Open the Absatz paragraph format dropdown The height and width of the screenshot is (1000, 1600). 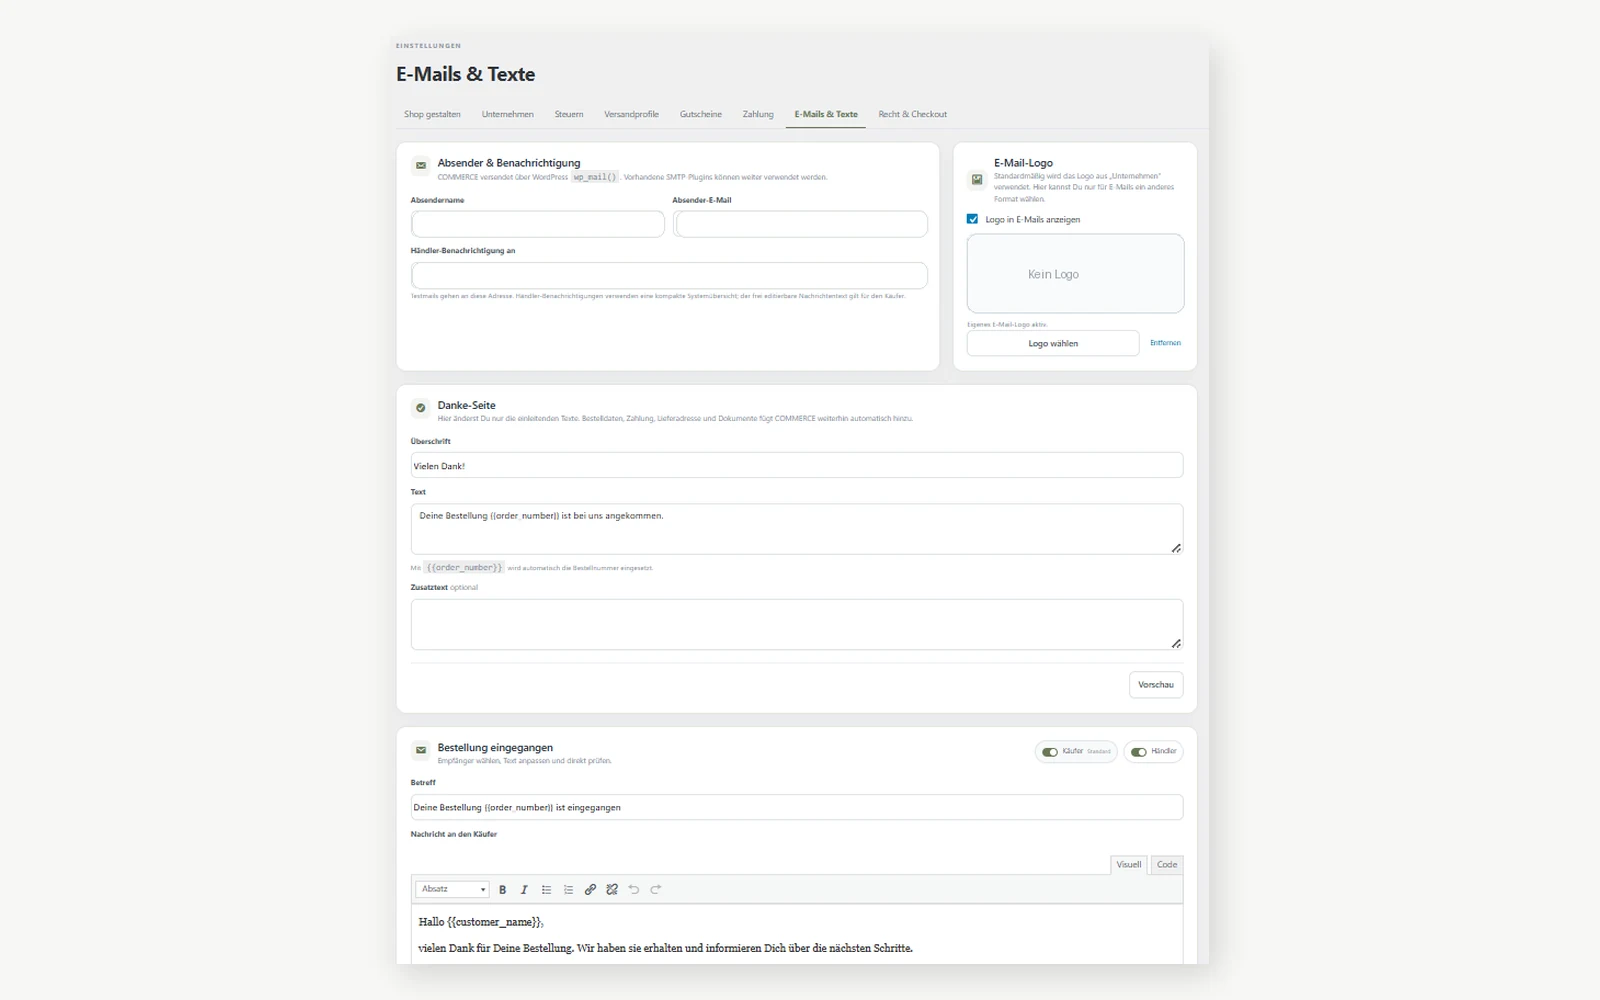pyautogui.click(x=452, y=889)
